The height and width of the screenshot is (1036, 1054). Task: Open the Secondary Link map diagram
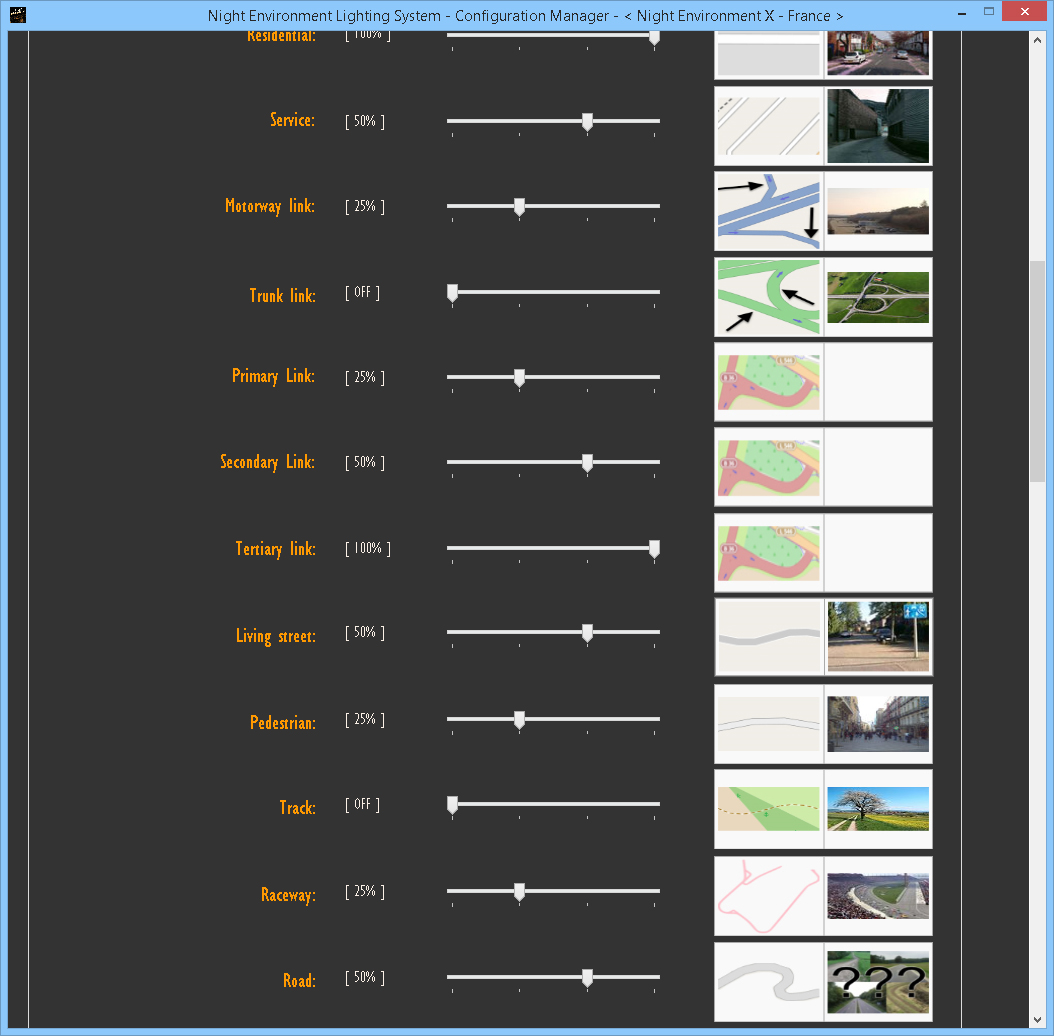click(x=768, y=468)
